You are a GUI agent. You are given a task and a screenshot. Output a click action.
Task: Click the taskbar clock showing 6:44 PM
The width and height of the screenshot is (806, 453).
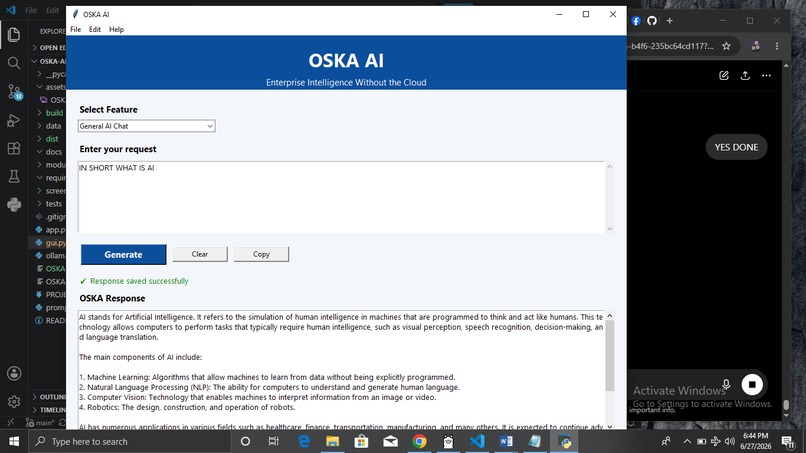click(756, 441)
